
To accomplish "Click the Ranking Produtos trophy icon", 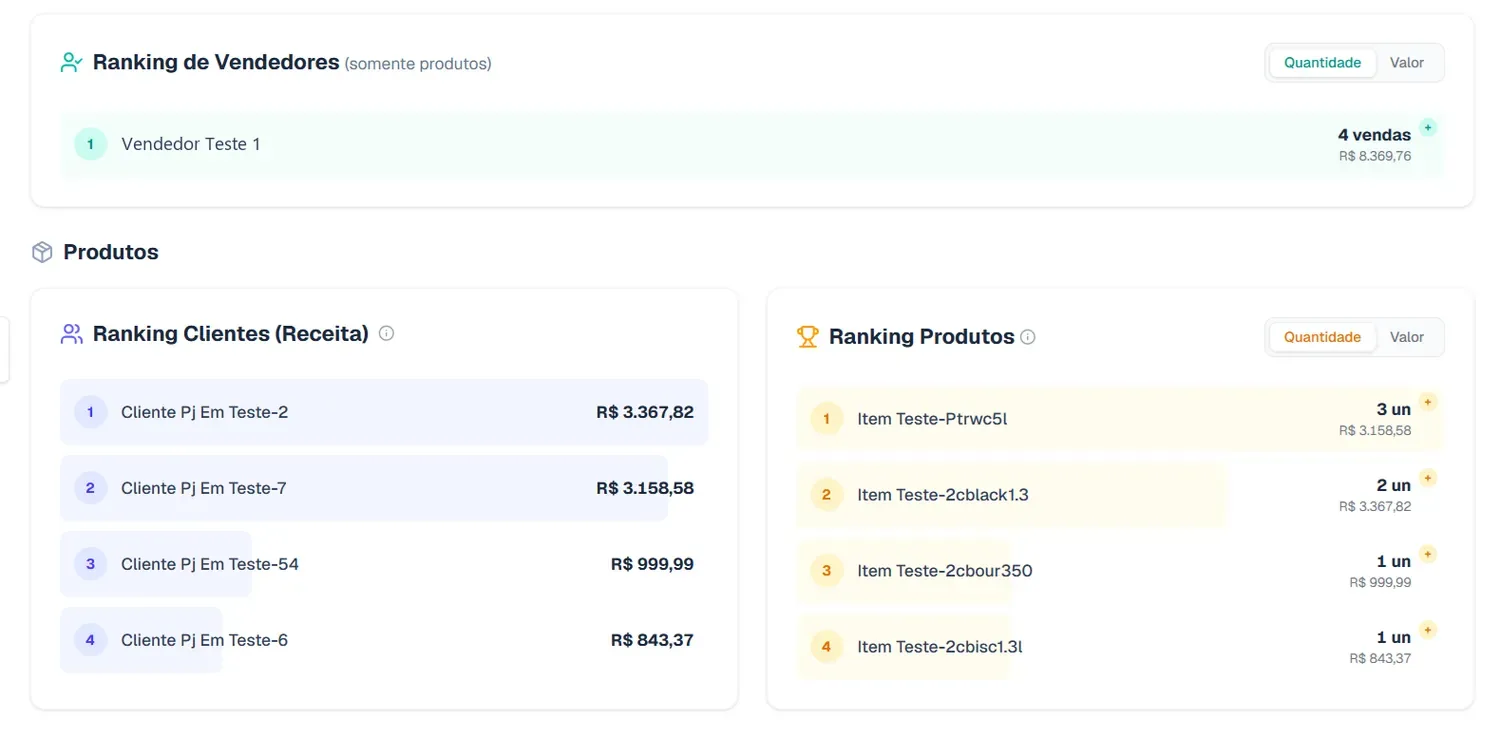I will point(807,337).
